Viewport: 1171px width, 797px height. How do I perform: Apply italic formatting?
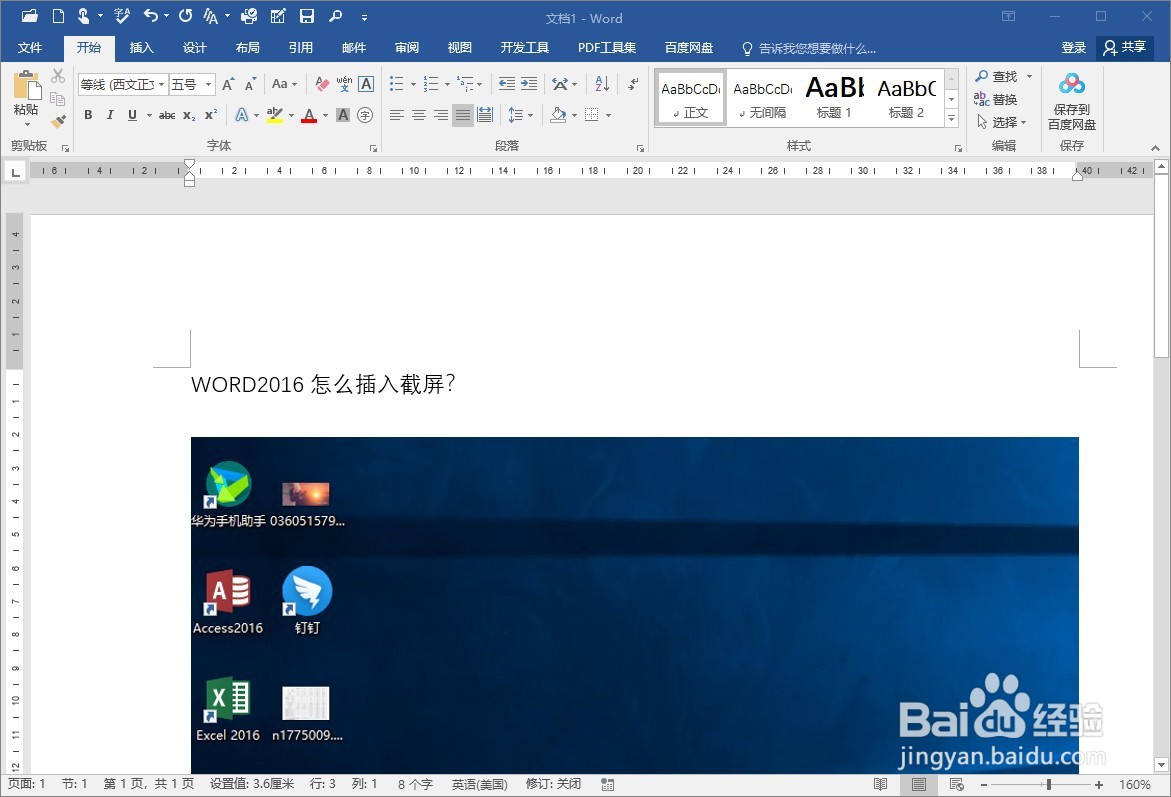coord(110,113)
